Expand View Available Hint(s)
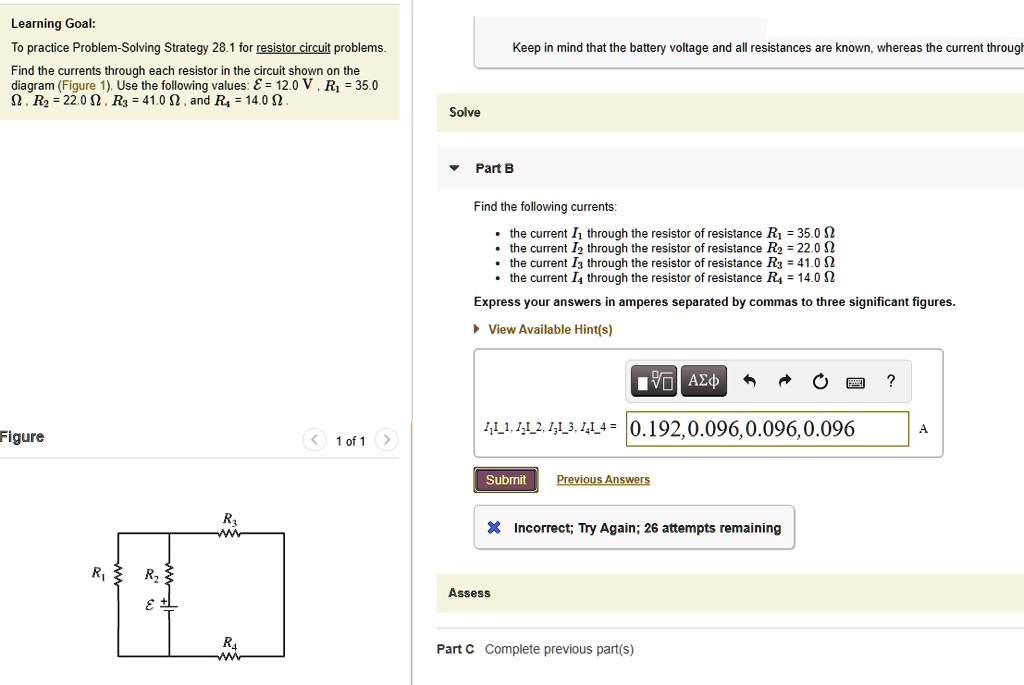This screenshot has height=685, width=1024. [550, 328]
